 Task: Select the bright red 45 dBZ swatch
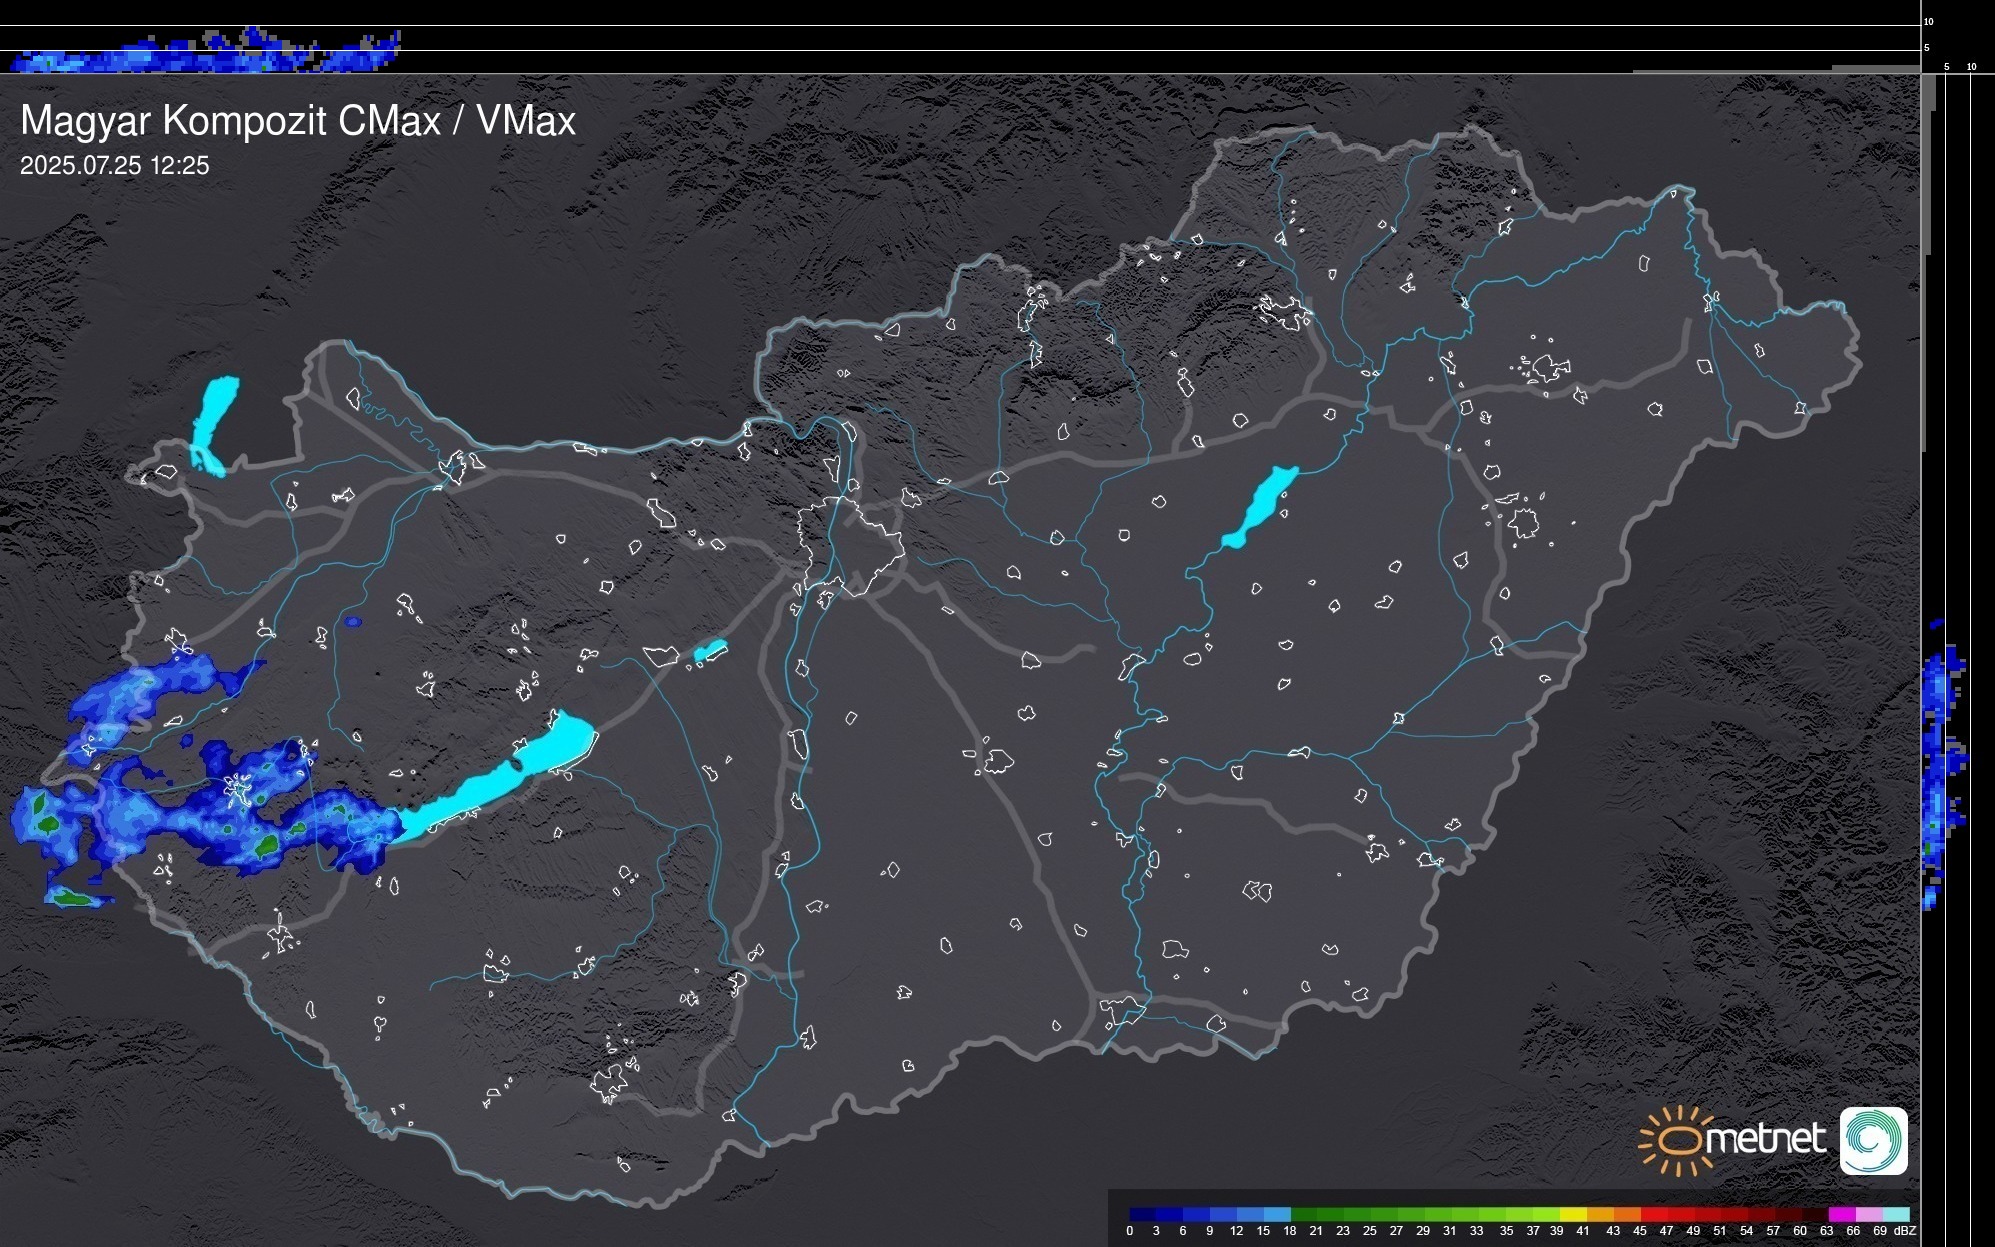(1654, 1214)
